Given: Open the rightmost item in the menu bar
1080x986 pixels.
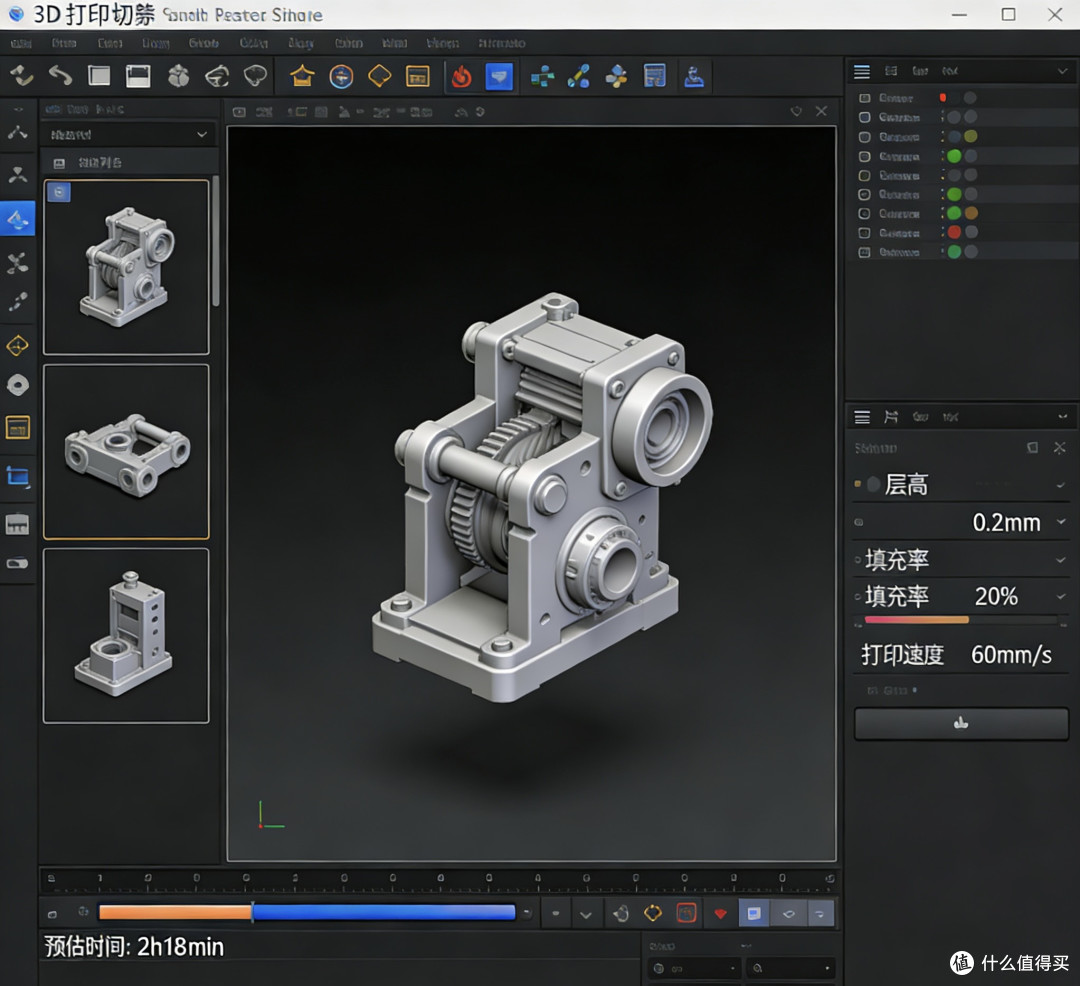Looking at the screenshot, I should coord(501,43).
